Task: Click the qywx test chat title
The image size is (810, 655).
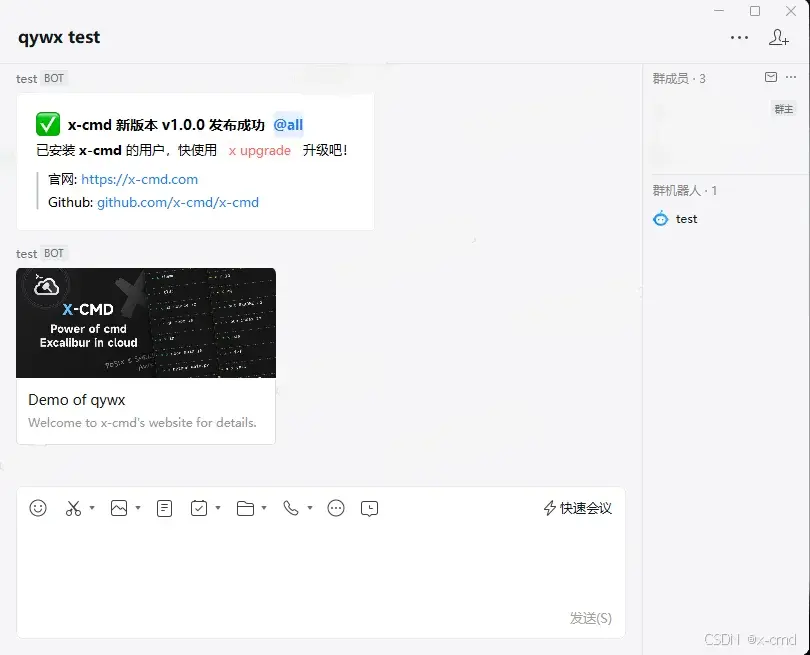Action: click(x=59, y=37)
